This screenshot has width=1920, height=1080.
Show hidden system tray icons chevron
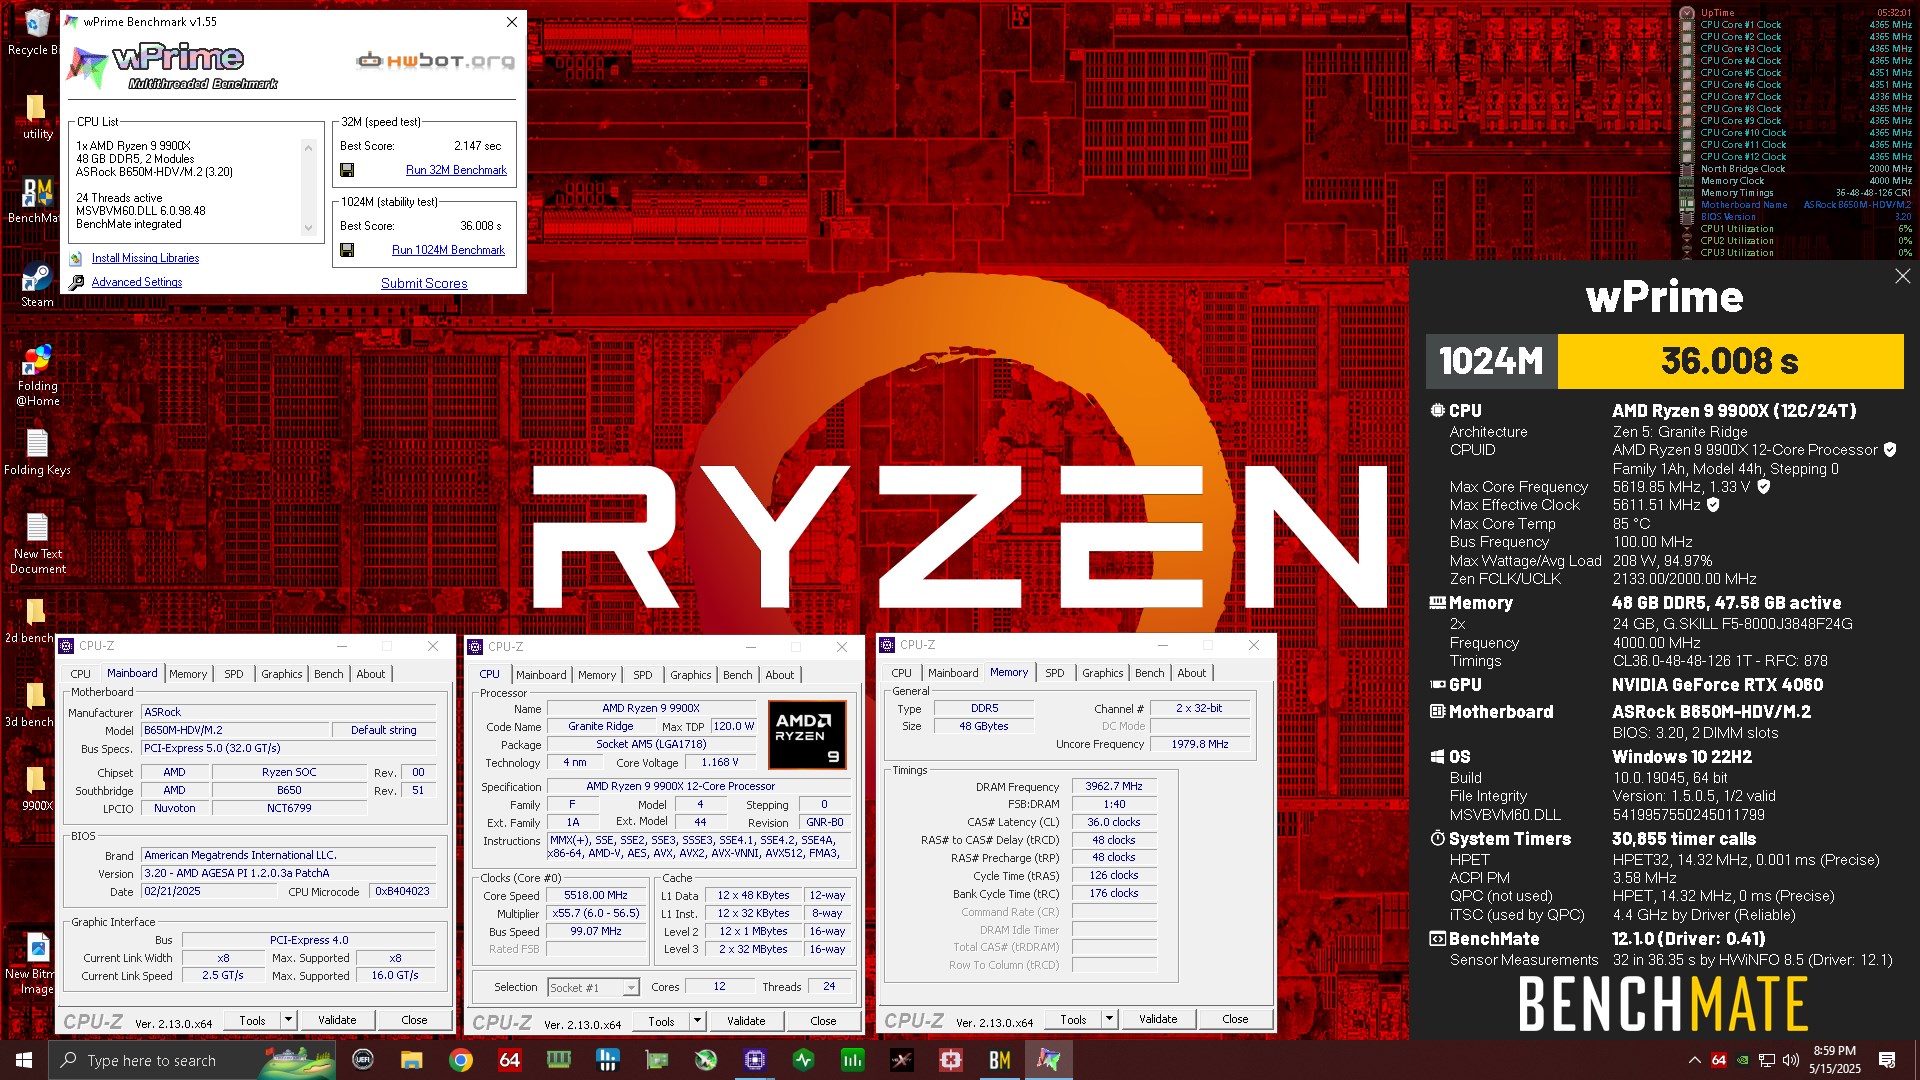click(x=1695, y=1060)
